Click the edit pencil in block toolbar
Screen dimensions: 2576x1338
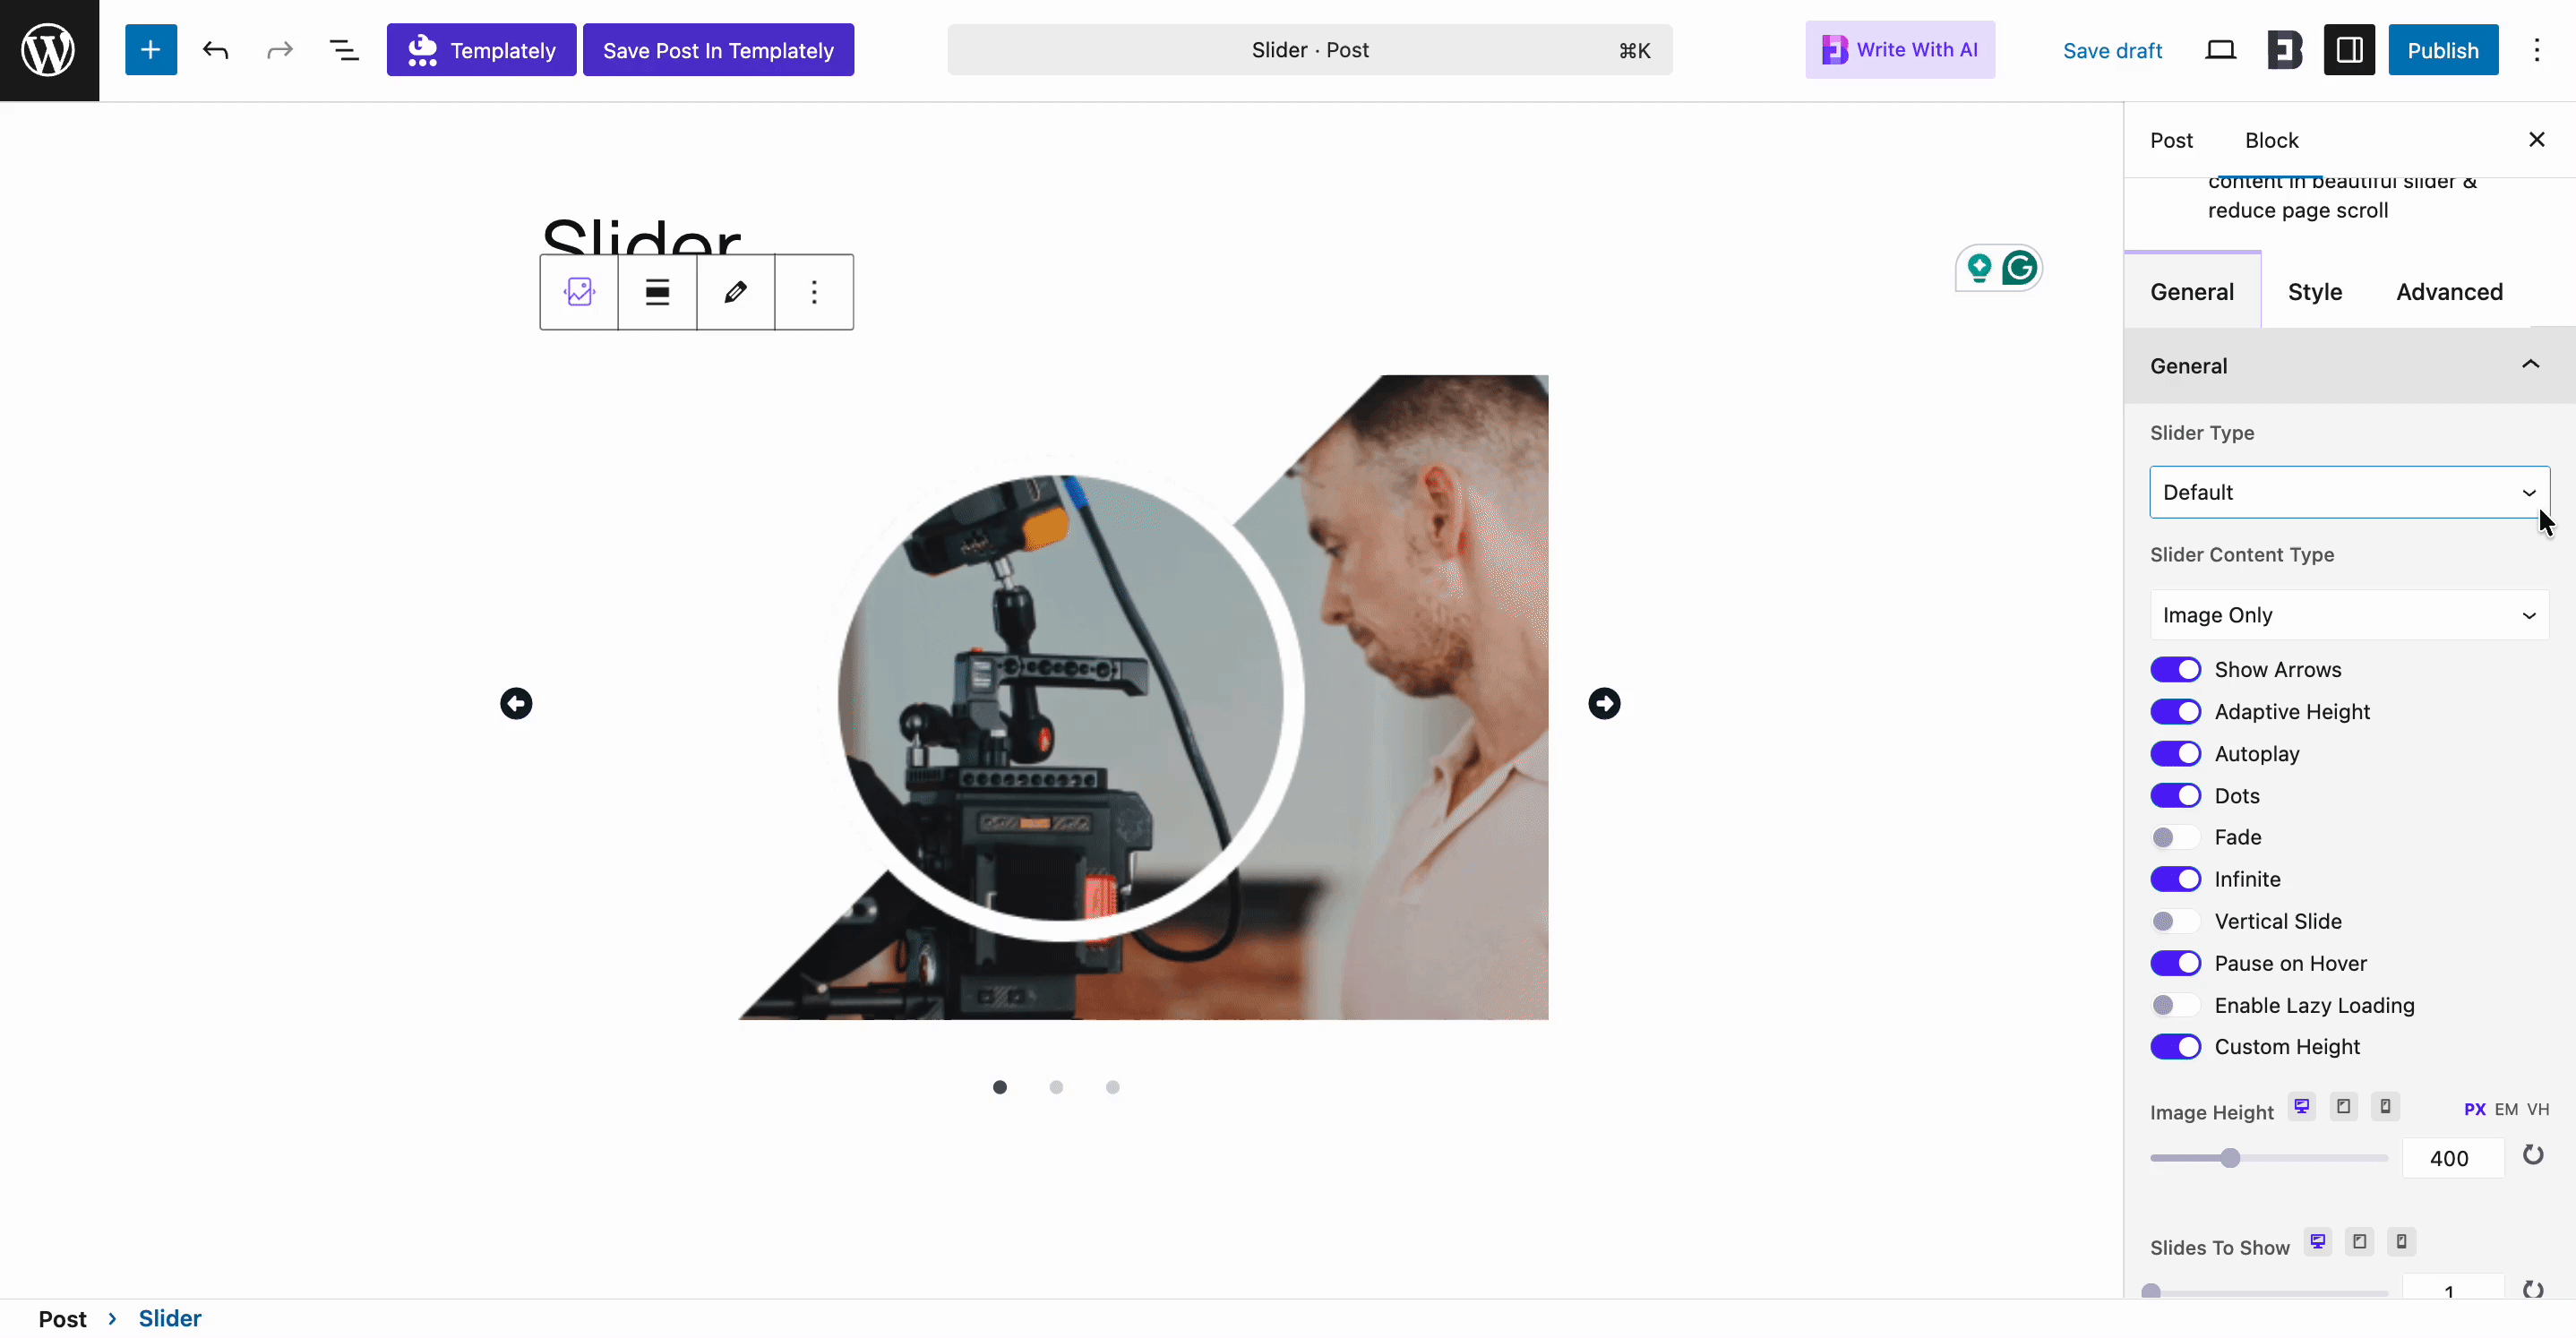(735, 292)
